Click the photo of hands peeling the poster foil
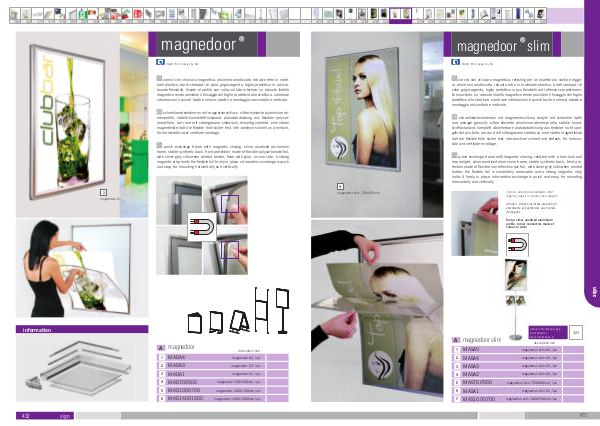This screenshot has width=600, height=426. (377, 310)
